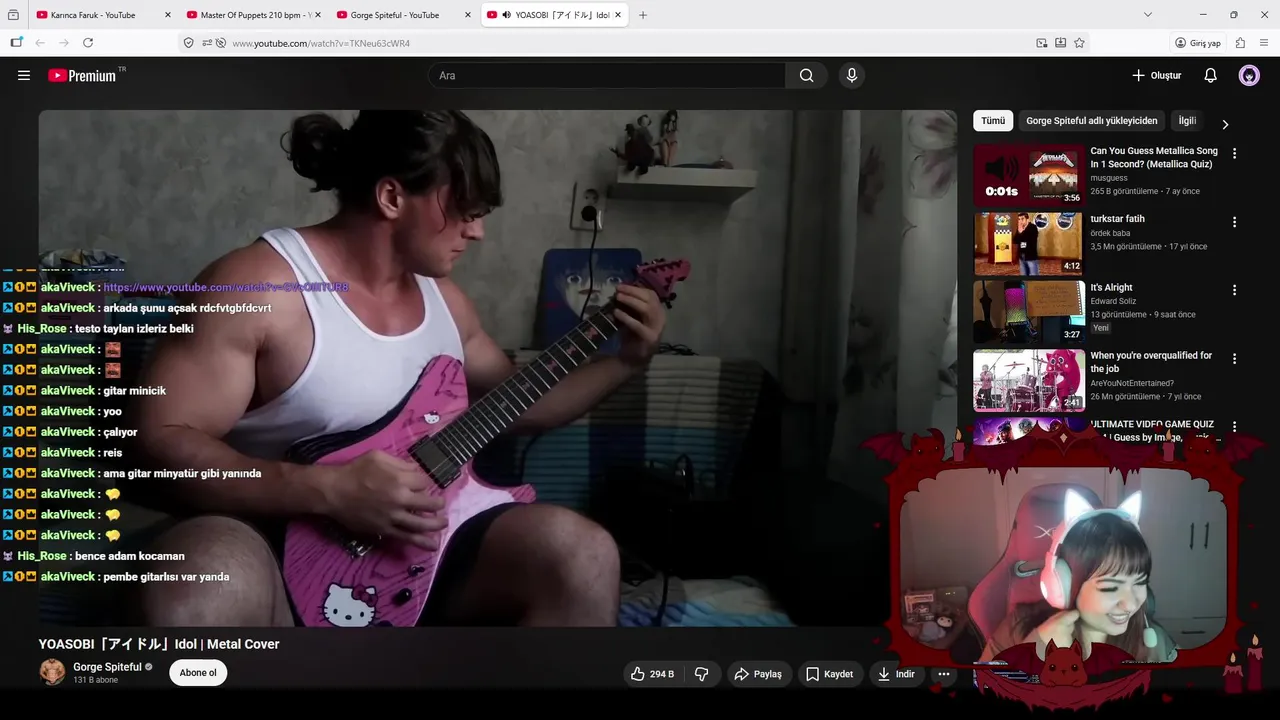This screenshot has width=1280, height=720.
Task: Open title 'Can You Guess Metallica Song'
Action: (x=1154, y=157)
